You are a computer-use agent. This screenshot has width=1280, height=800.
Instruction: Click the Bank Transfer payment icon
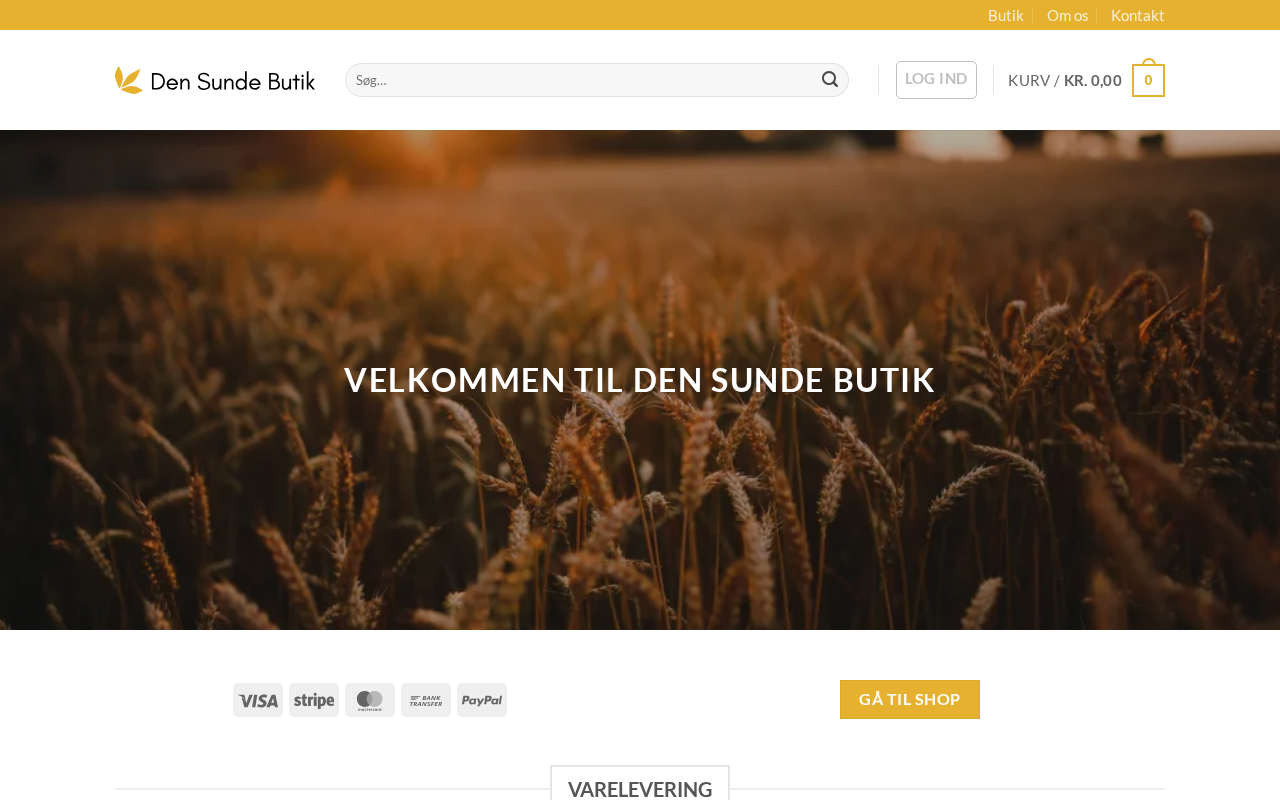click(426, 700)
